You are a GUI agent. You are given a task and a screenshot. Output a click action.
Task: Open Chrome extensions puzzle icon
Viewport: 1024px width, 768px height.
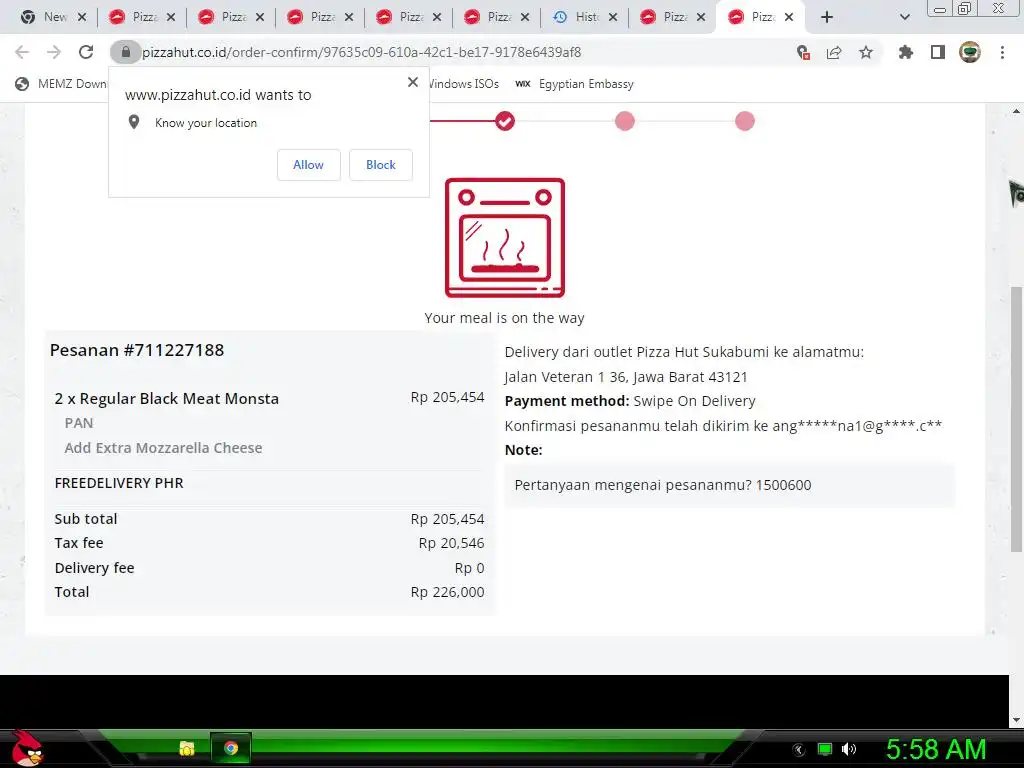tap(906, 52)
